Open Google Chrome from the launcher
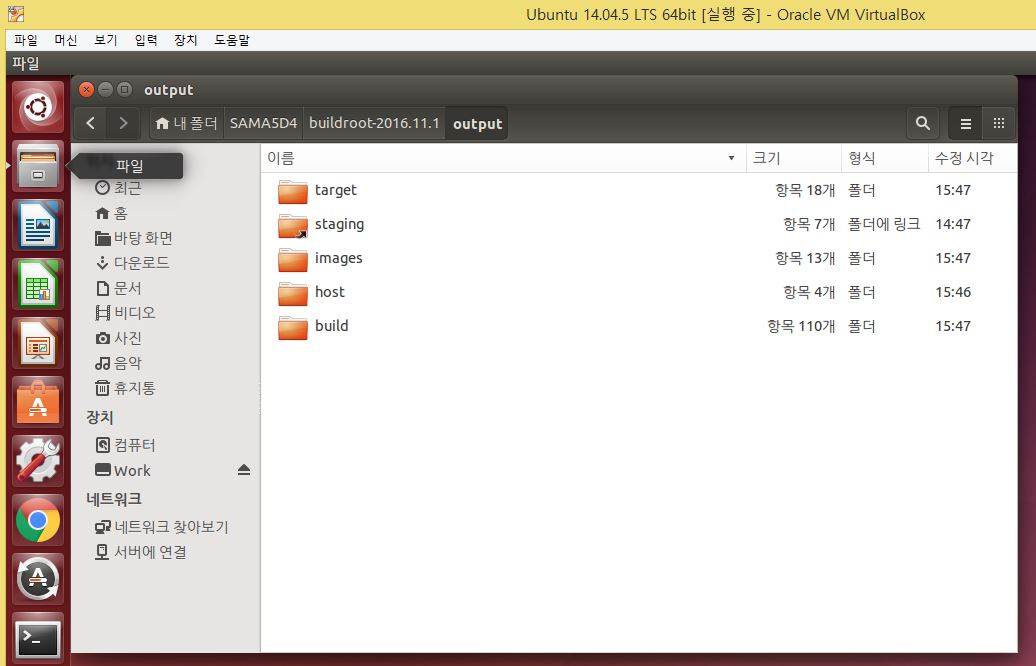Viewport: 1036px width, 666px height. pos(38,520)
